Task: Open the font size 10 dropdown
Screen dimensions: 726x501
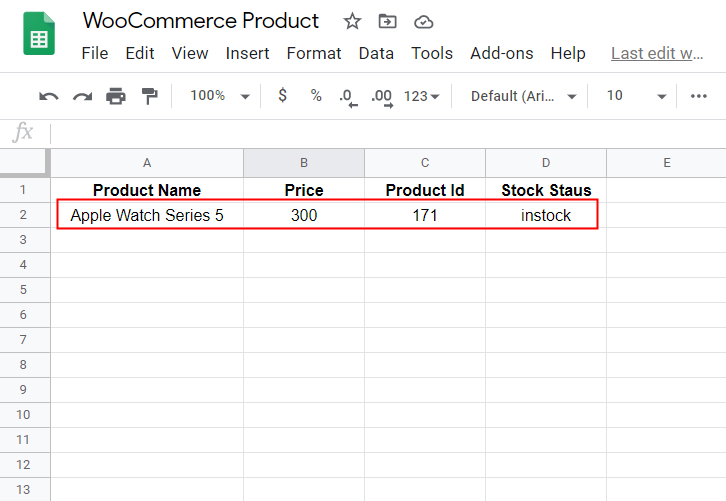Action: coord(637,96)
